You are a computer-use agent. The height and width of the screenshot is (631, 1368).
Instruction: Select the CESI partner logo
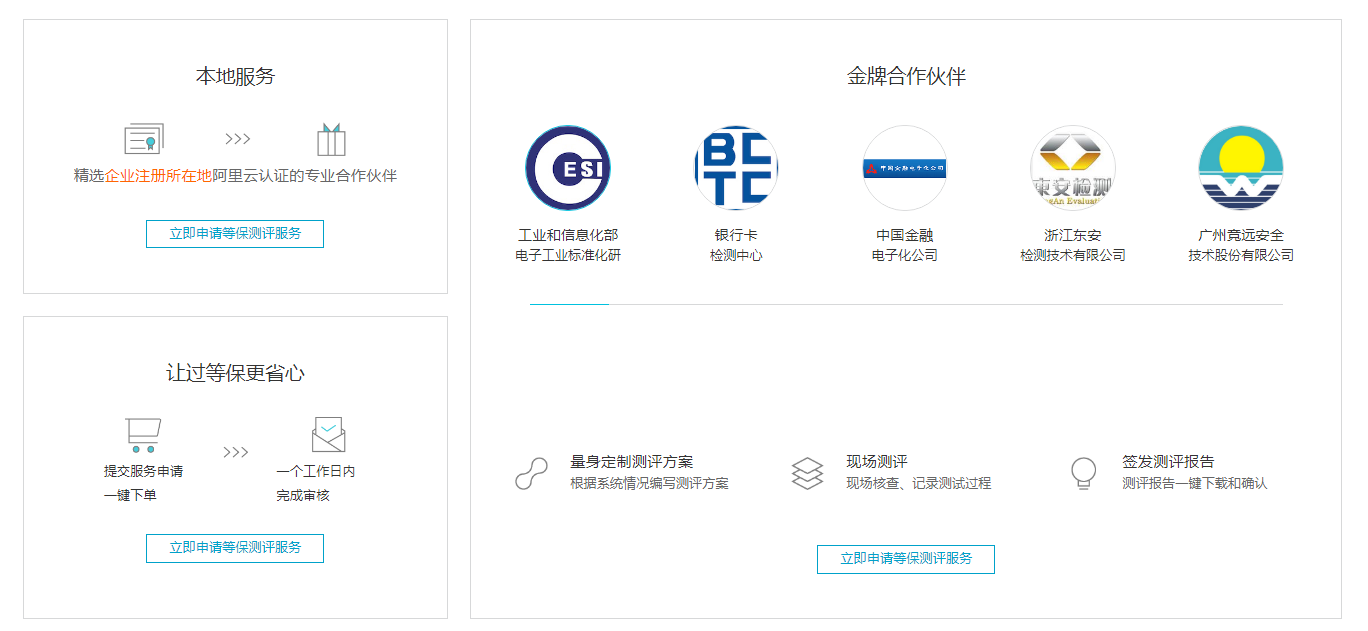(x=568, y=168)
